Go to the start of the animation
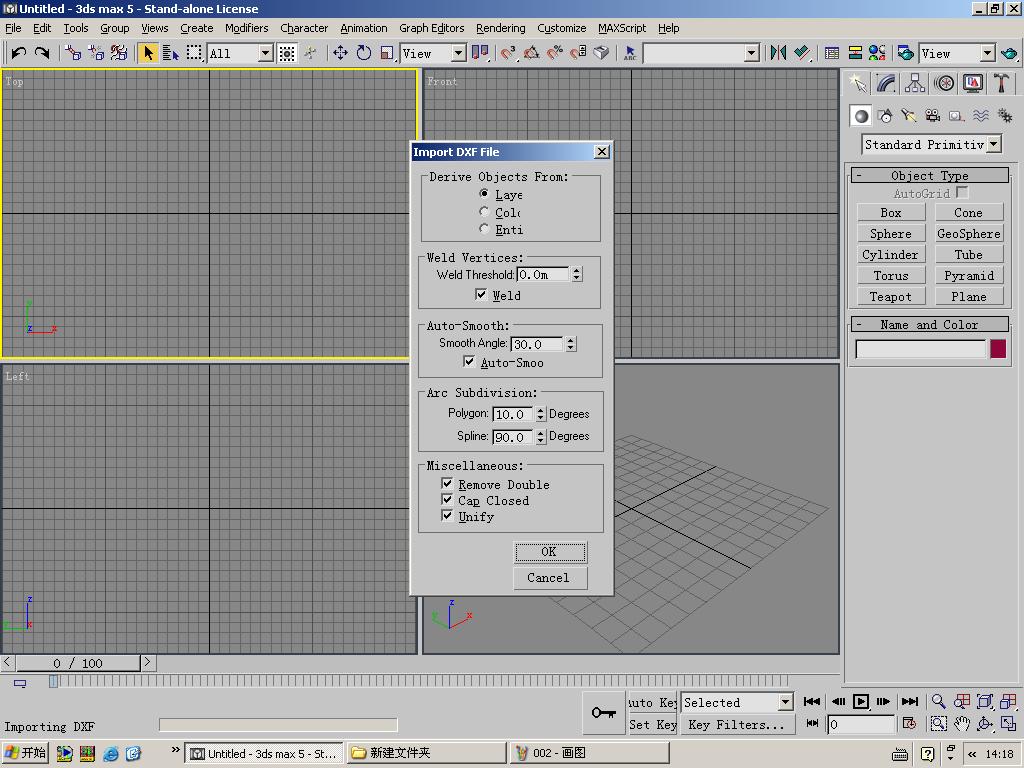 tap(812, 701)
